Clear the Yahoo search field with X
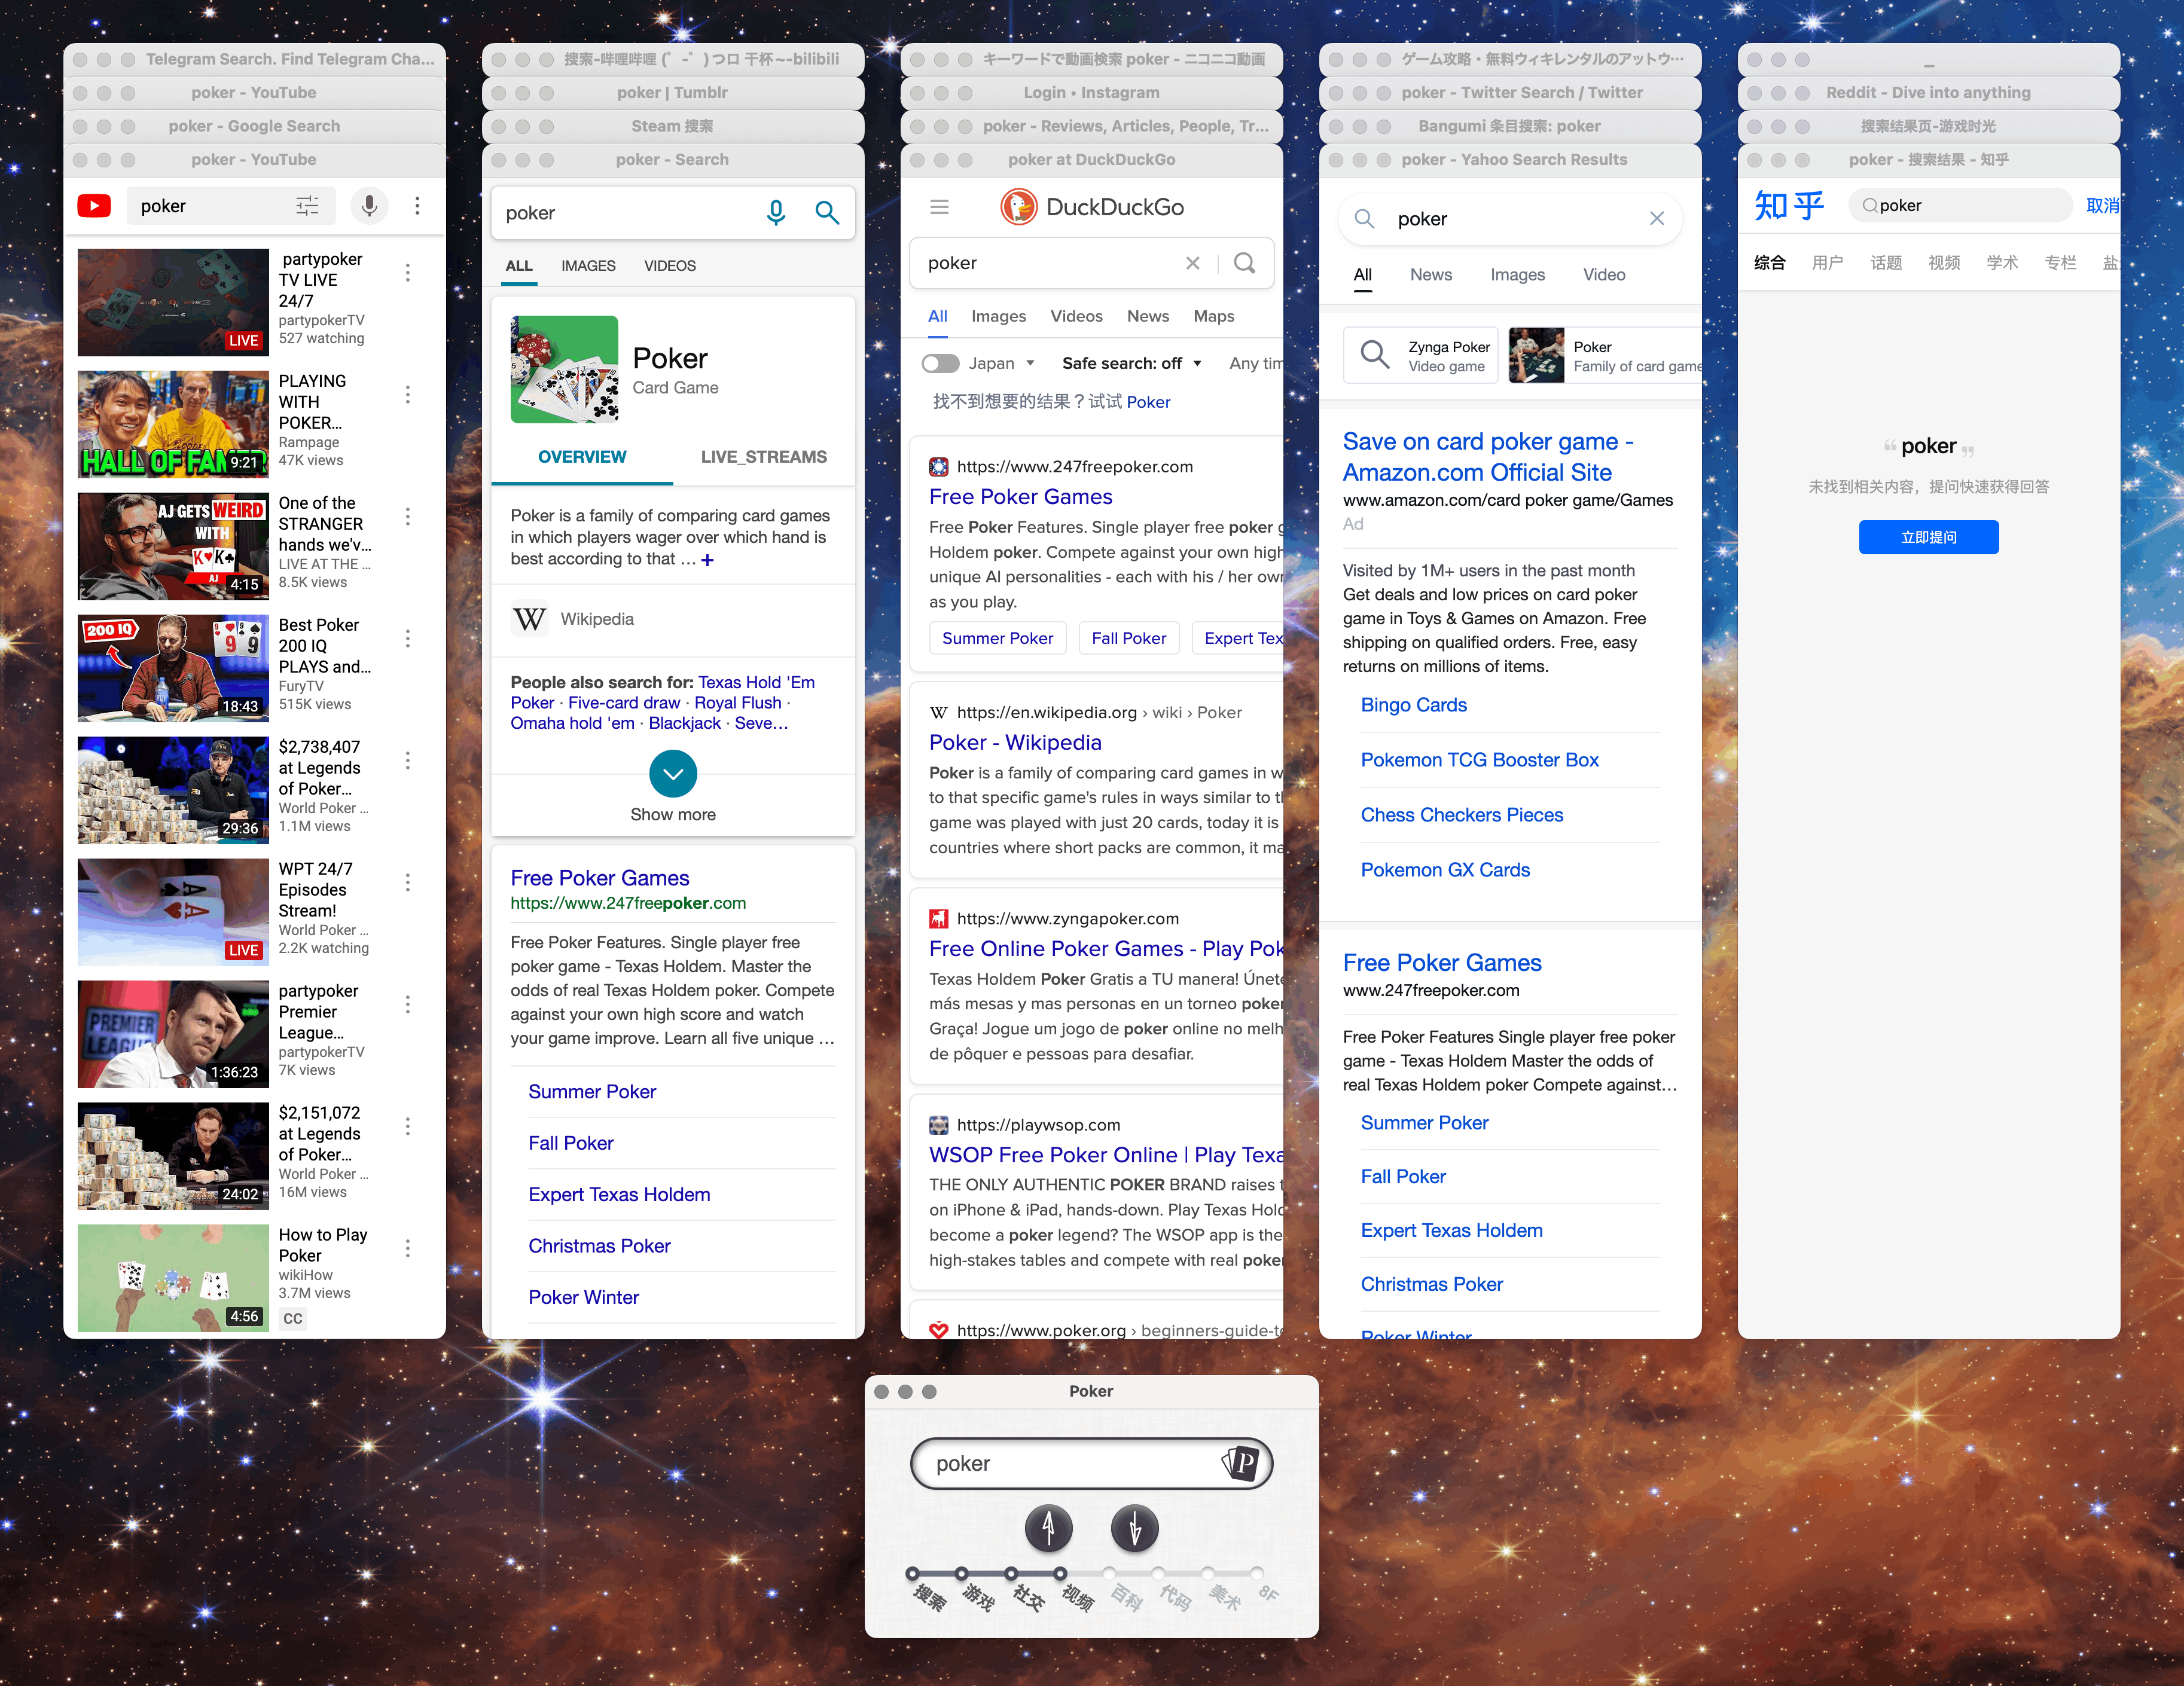Screen dimensions: 2184x1686 (1656, 219)
